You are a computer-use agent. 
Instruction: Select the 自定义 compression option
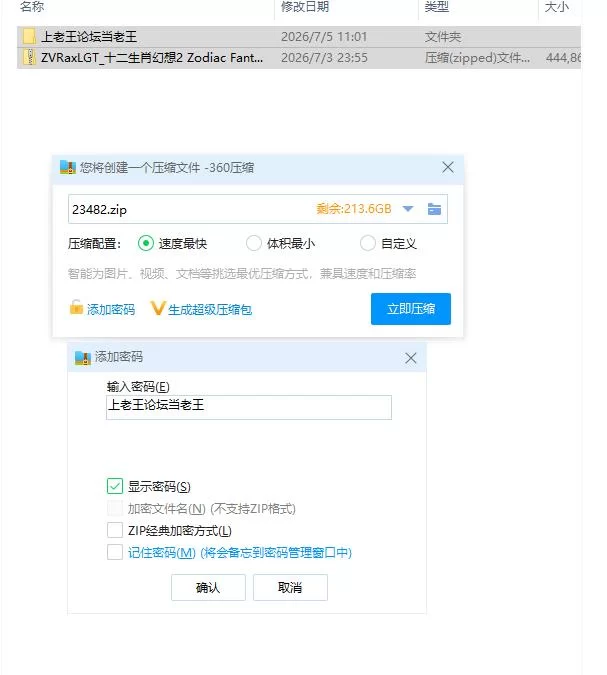368,244
